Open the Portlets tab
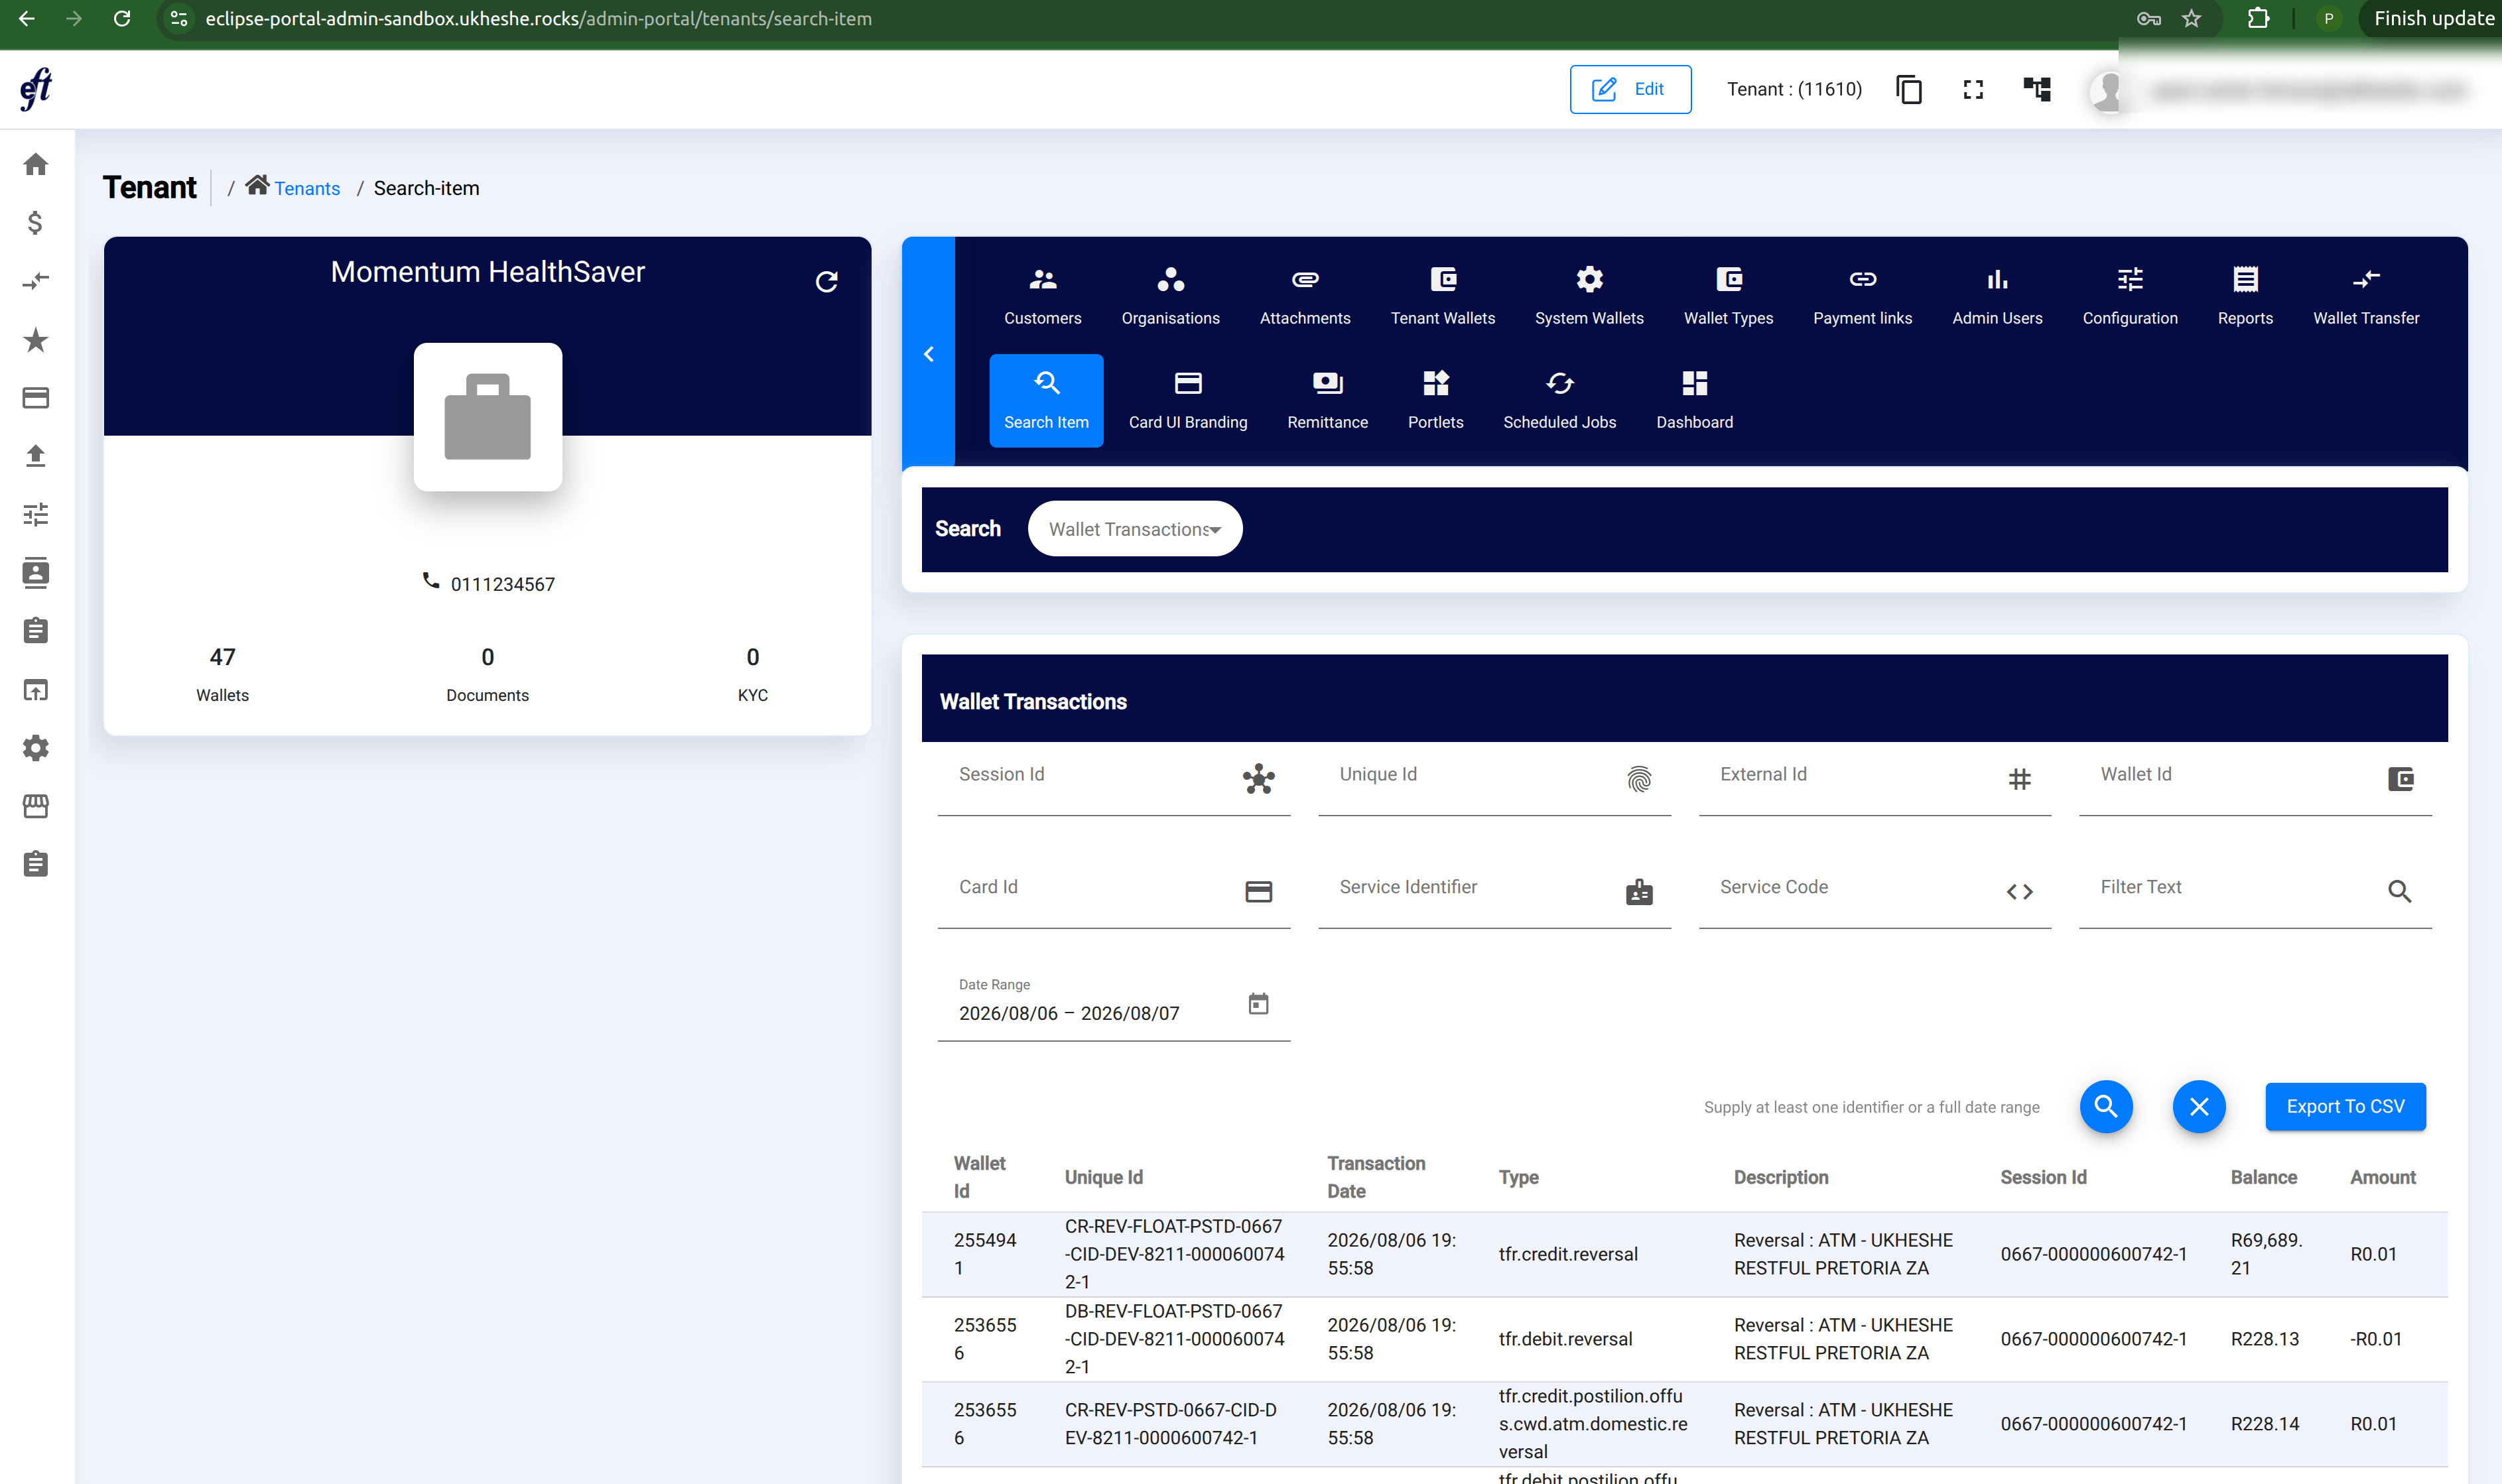The width and height of the screenshot is (2502, 1484). (1435, 400)
